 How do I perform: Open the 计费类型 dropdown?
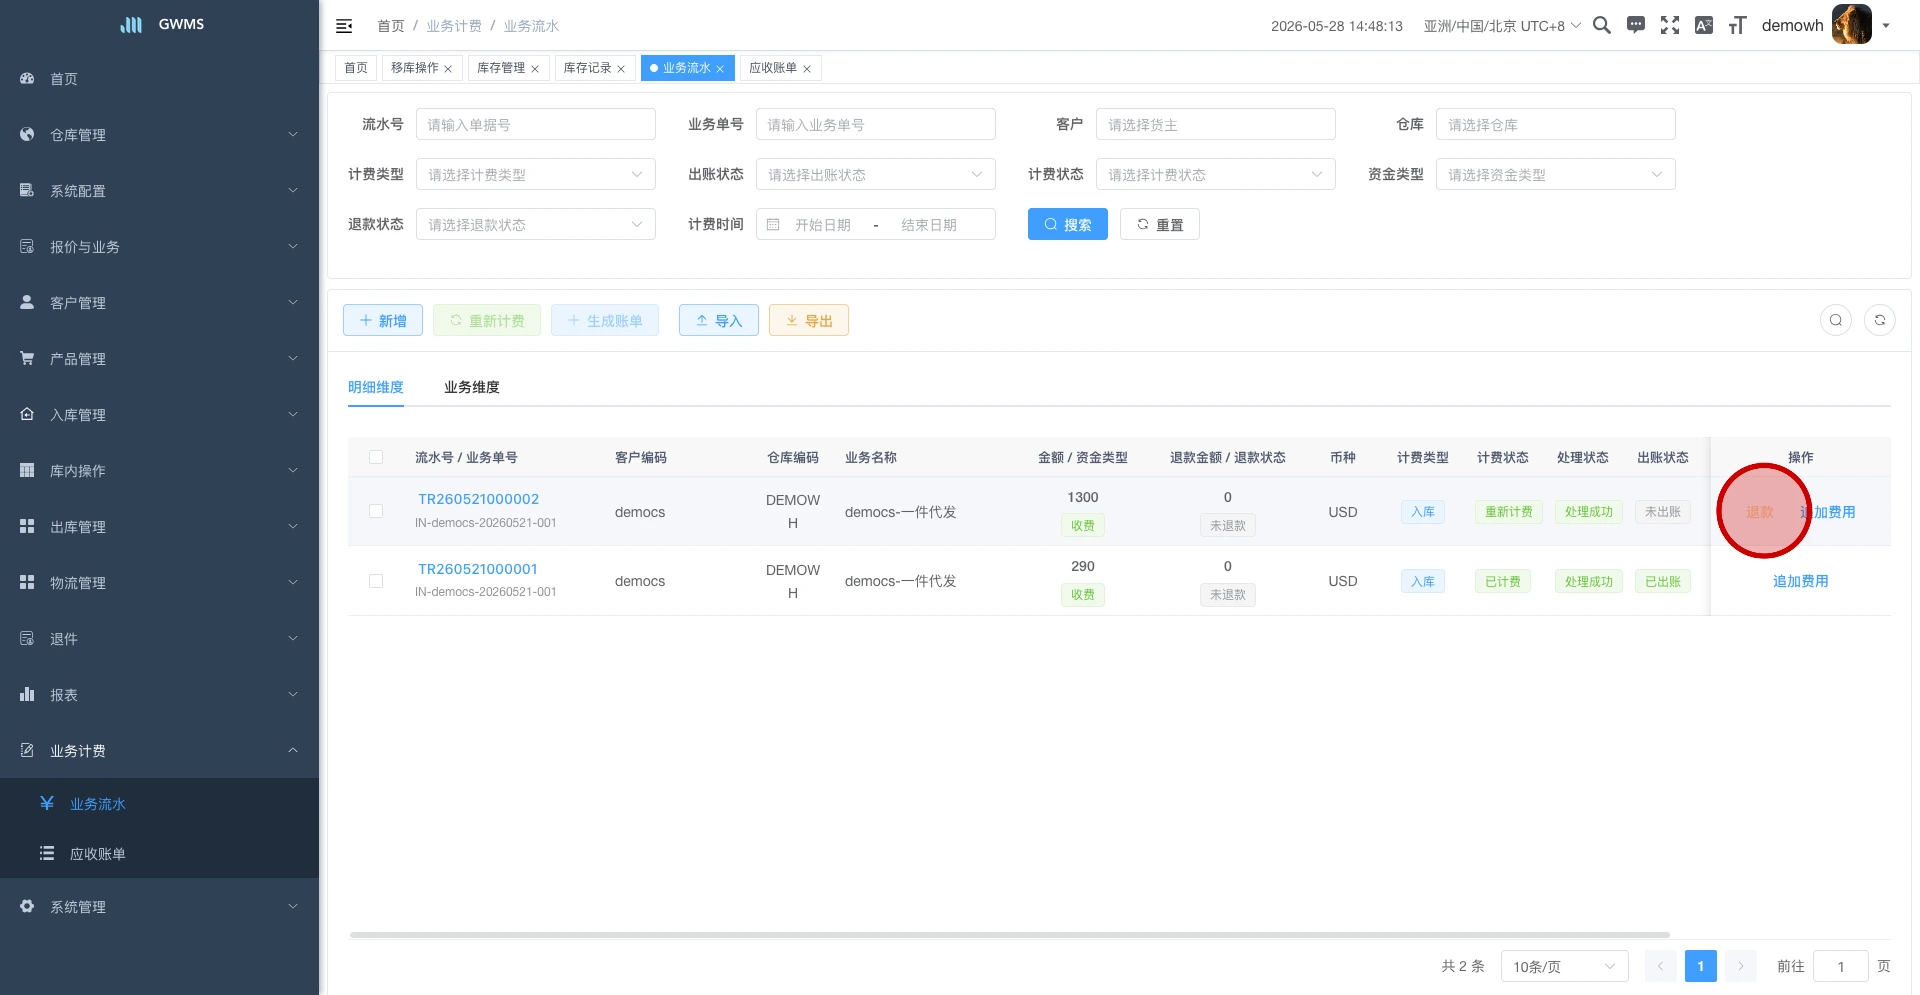coord(536,174)
